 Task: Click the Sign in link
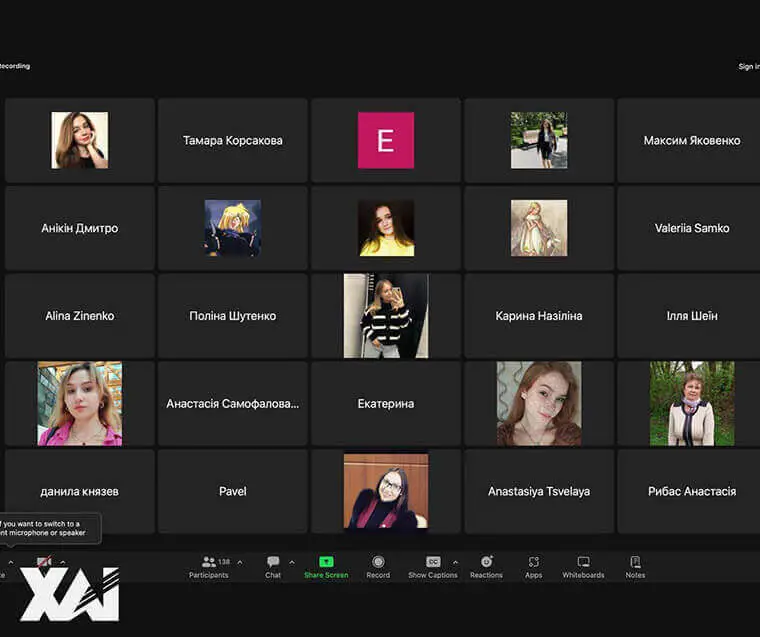pyautogui.click(x=748, y=67)
